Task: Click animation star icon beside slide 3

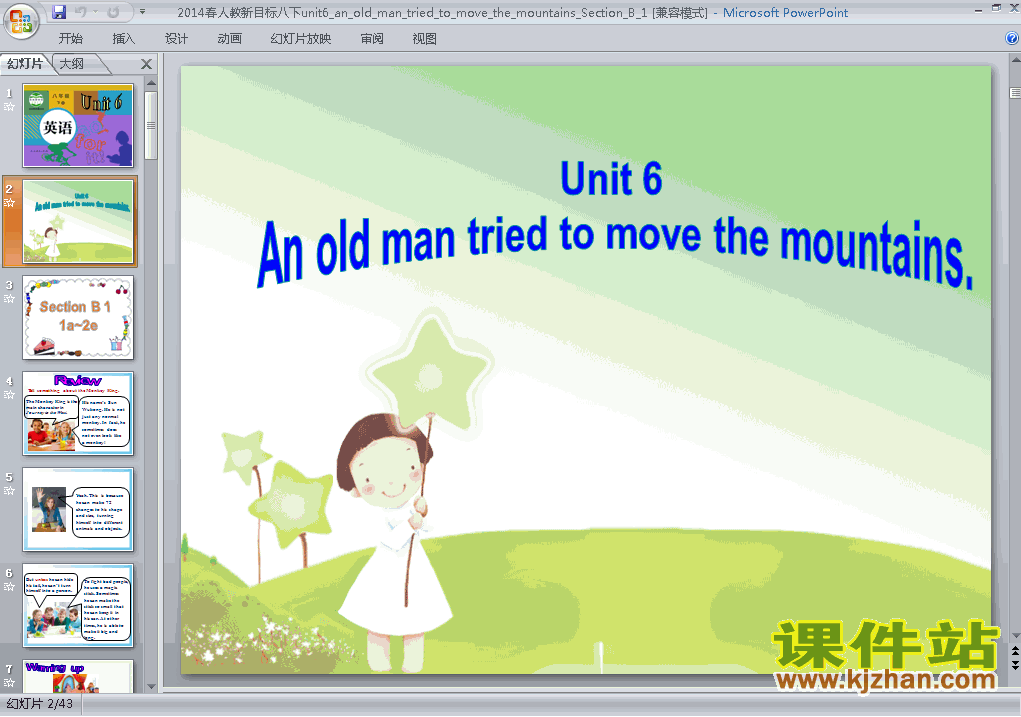Action: click(9, 298)
